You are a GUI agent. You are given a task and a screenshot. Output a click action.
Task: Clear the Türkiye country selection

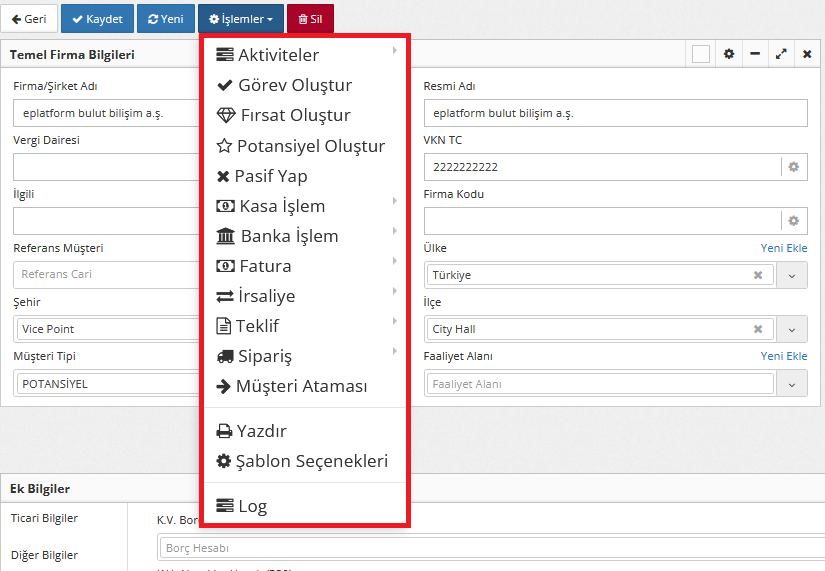click(x=758, y=275)
